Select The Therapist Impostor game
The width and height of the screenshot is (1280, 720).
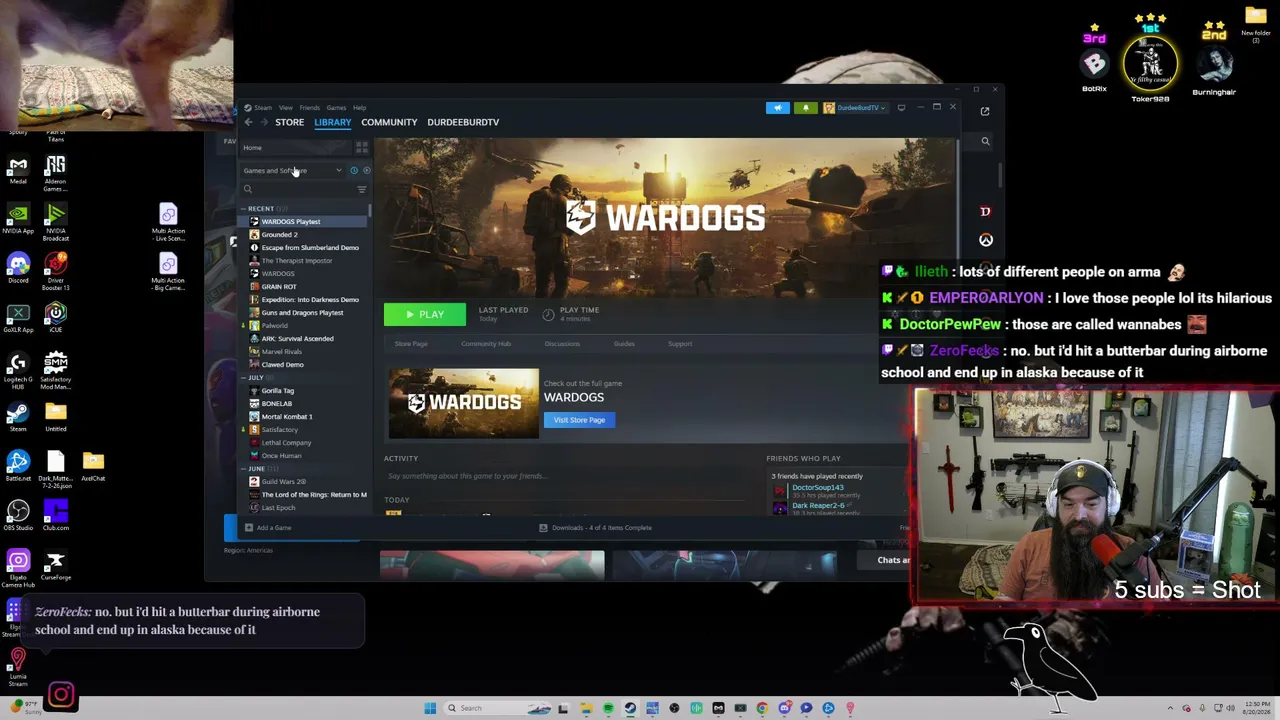[305, 261]
